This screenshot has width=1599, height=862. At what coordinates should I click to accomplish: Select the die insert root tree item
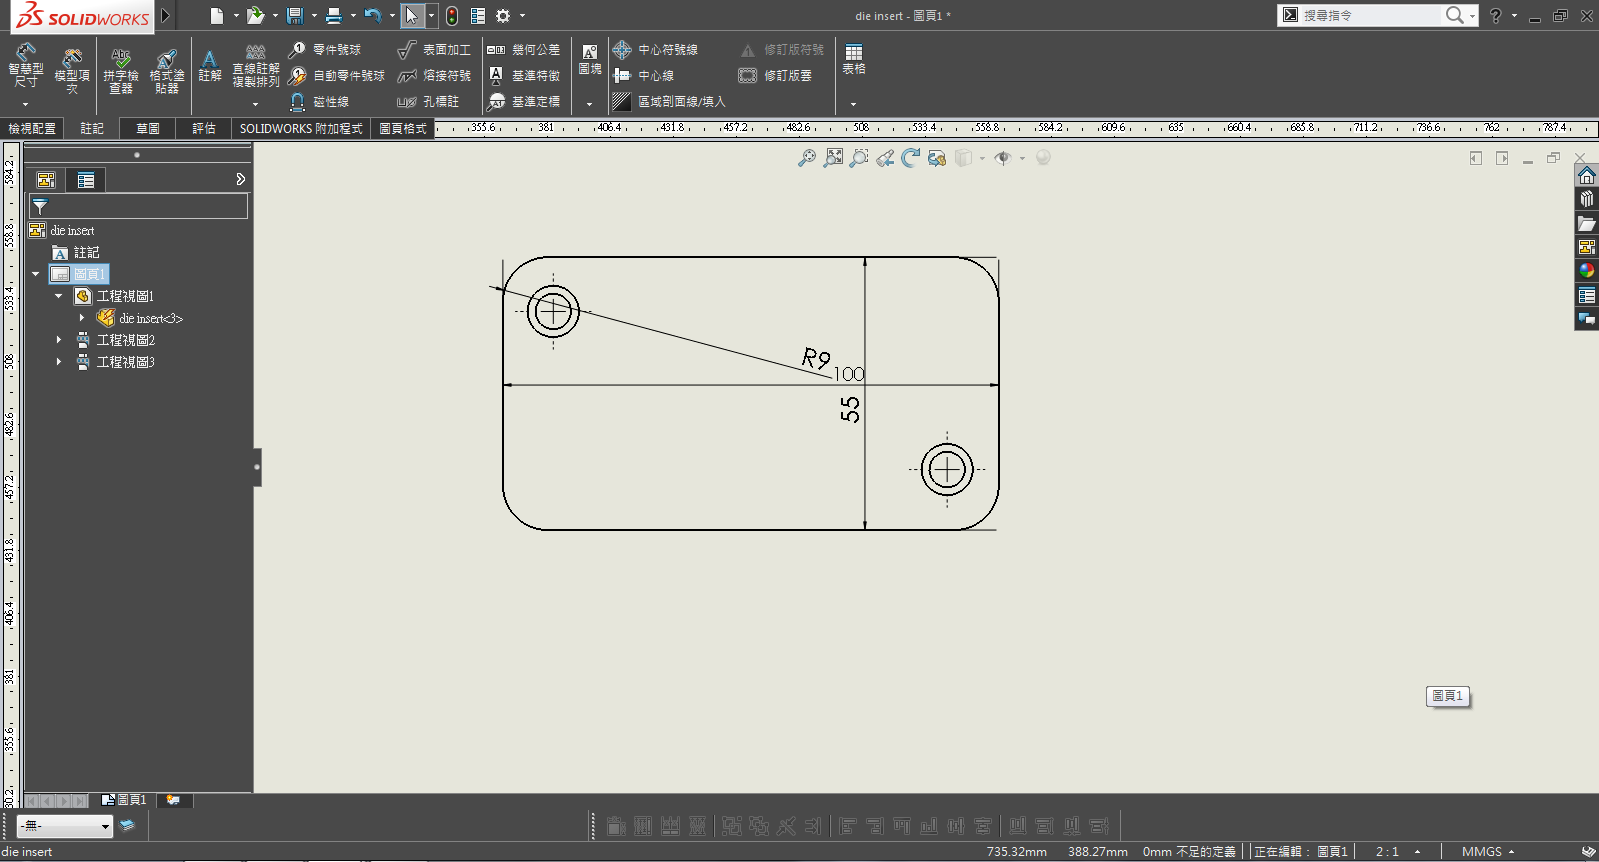point(62,230)
